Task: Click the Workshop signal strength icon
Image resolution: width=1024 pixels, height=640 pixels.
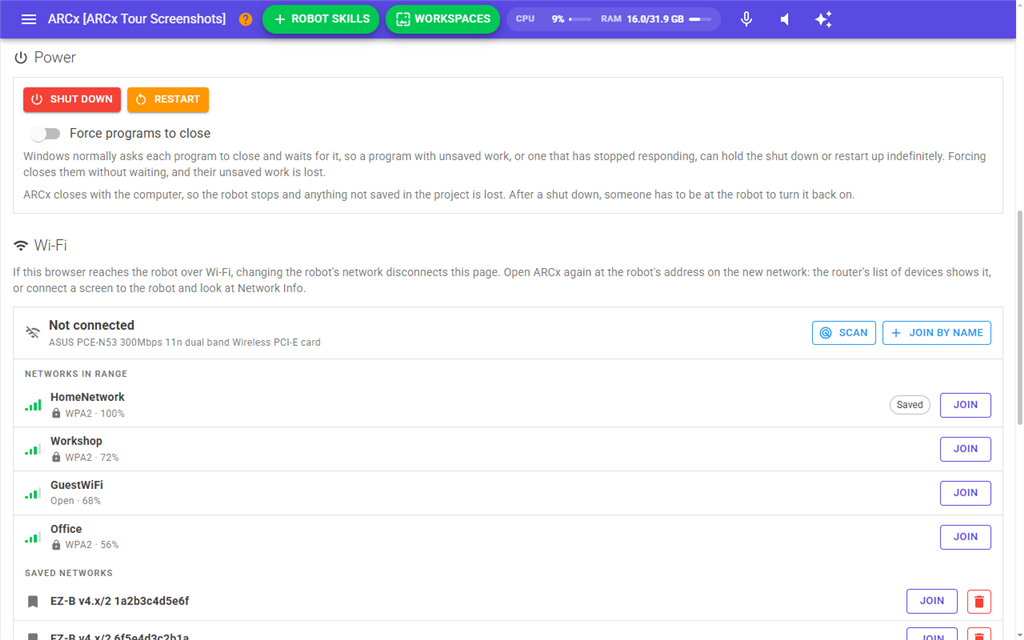Action: 33,449
